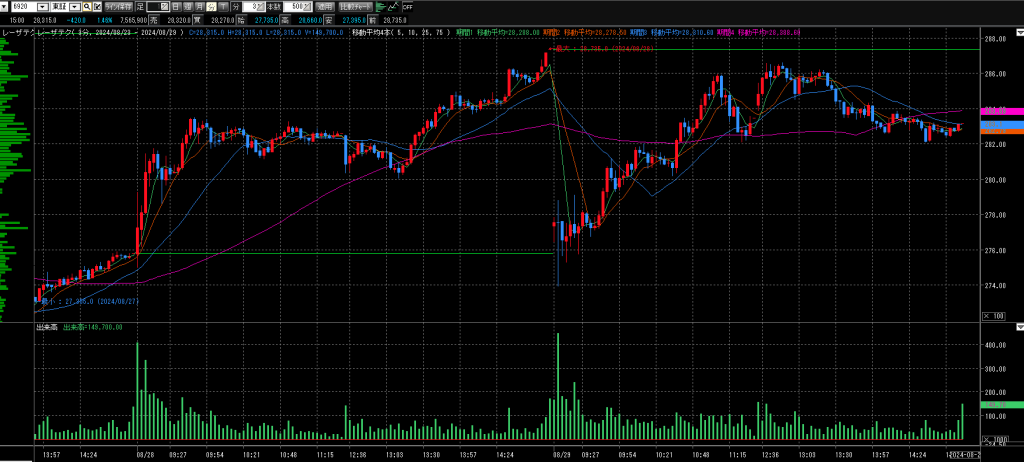Click the ×100 scale indicator beside price axis
The height and width of the screenshot is (462, 1024).
coord(996,316)
